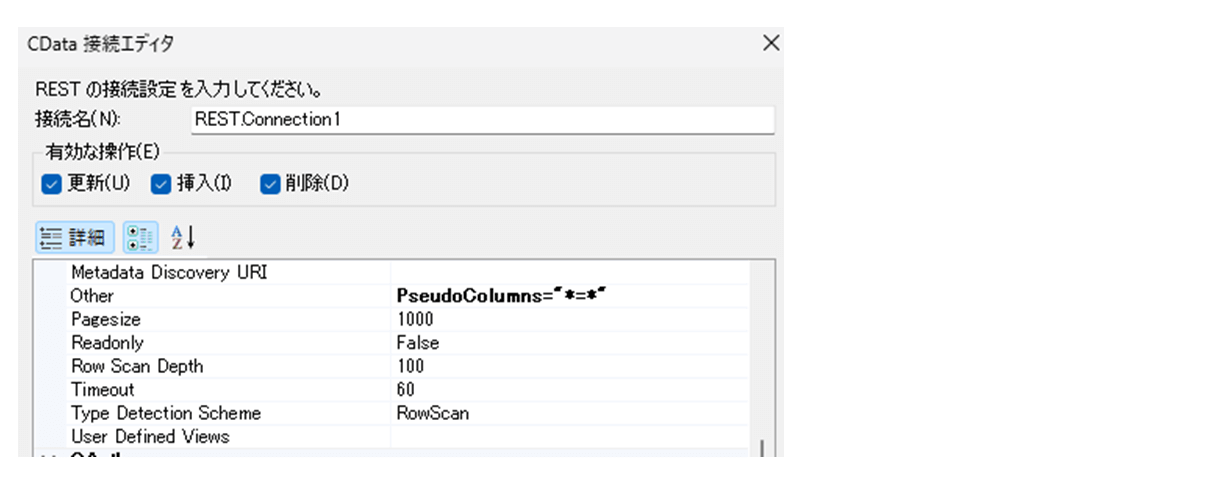Screen dimensions: 1209x478
Task: Select the Metadata Discovery URI property row
Action: (169, 273)
